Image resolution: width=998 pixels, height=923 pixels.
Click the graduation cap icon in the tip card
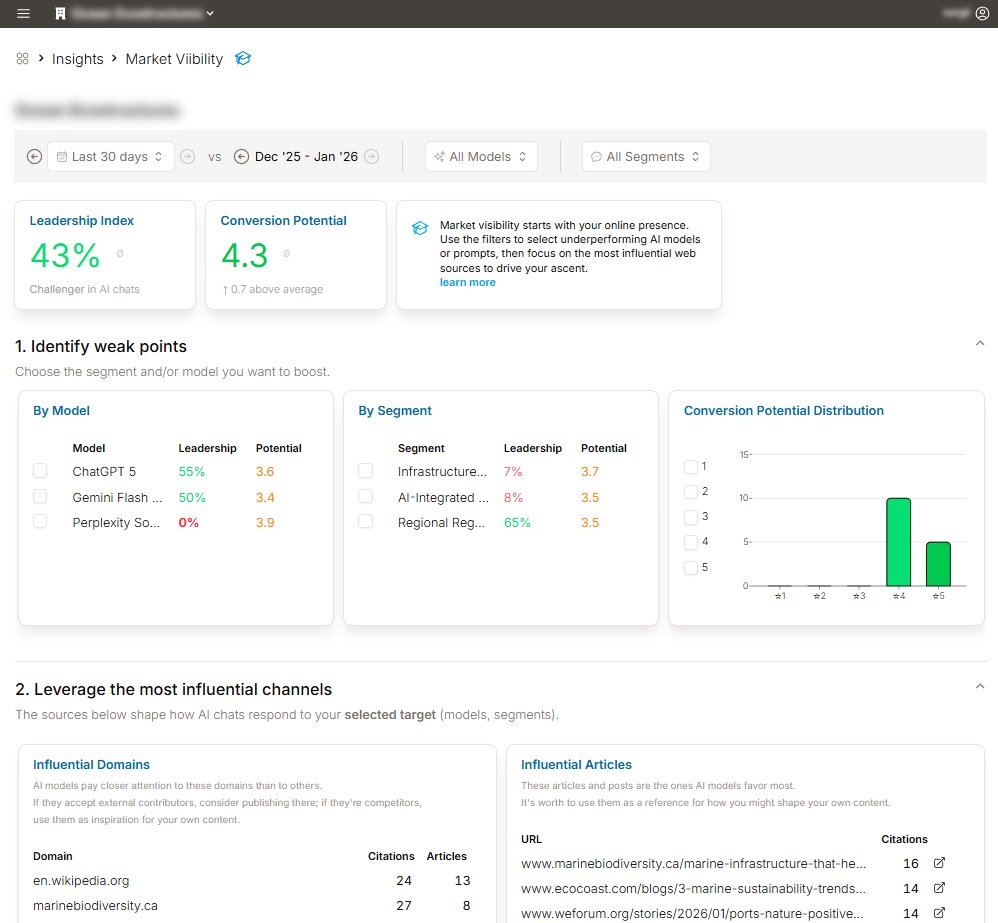[x=420, y=227]
